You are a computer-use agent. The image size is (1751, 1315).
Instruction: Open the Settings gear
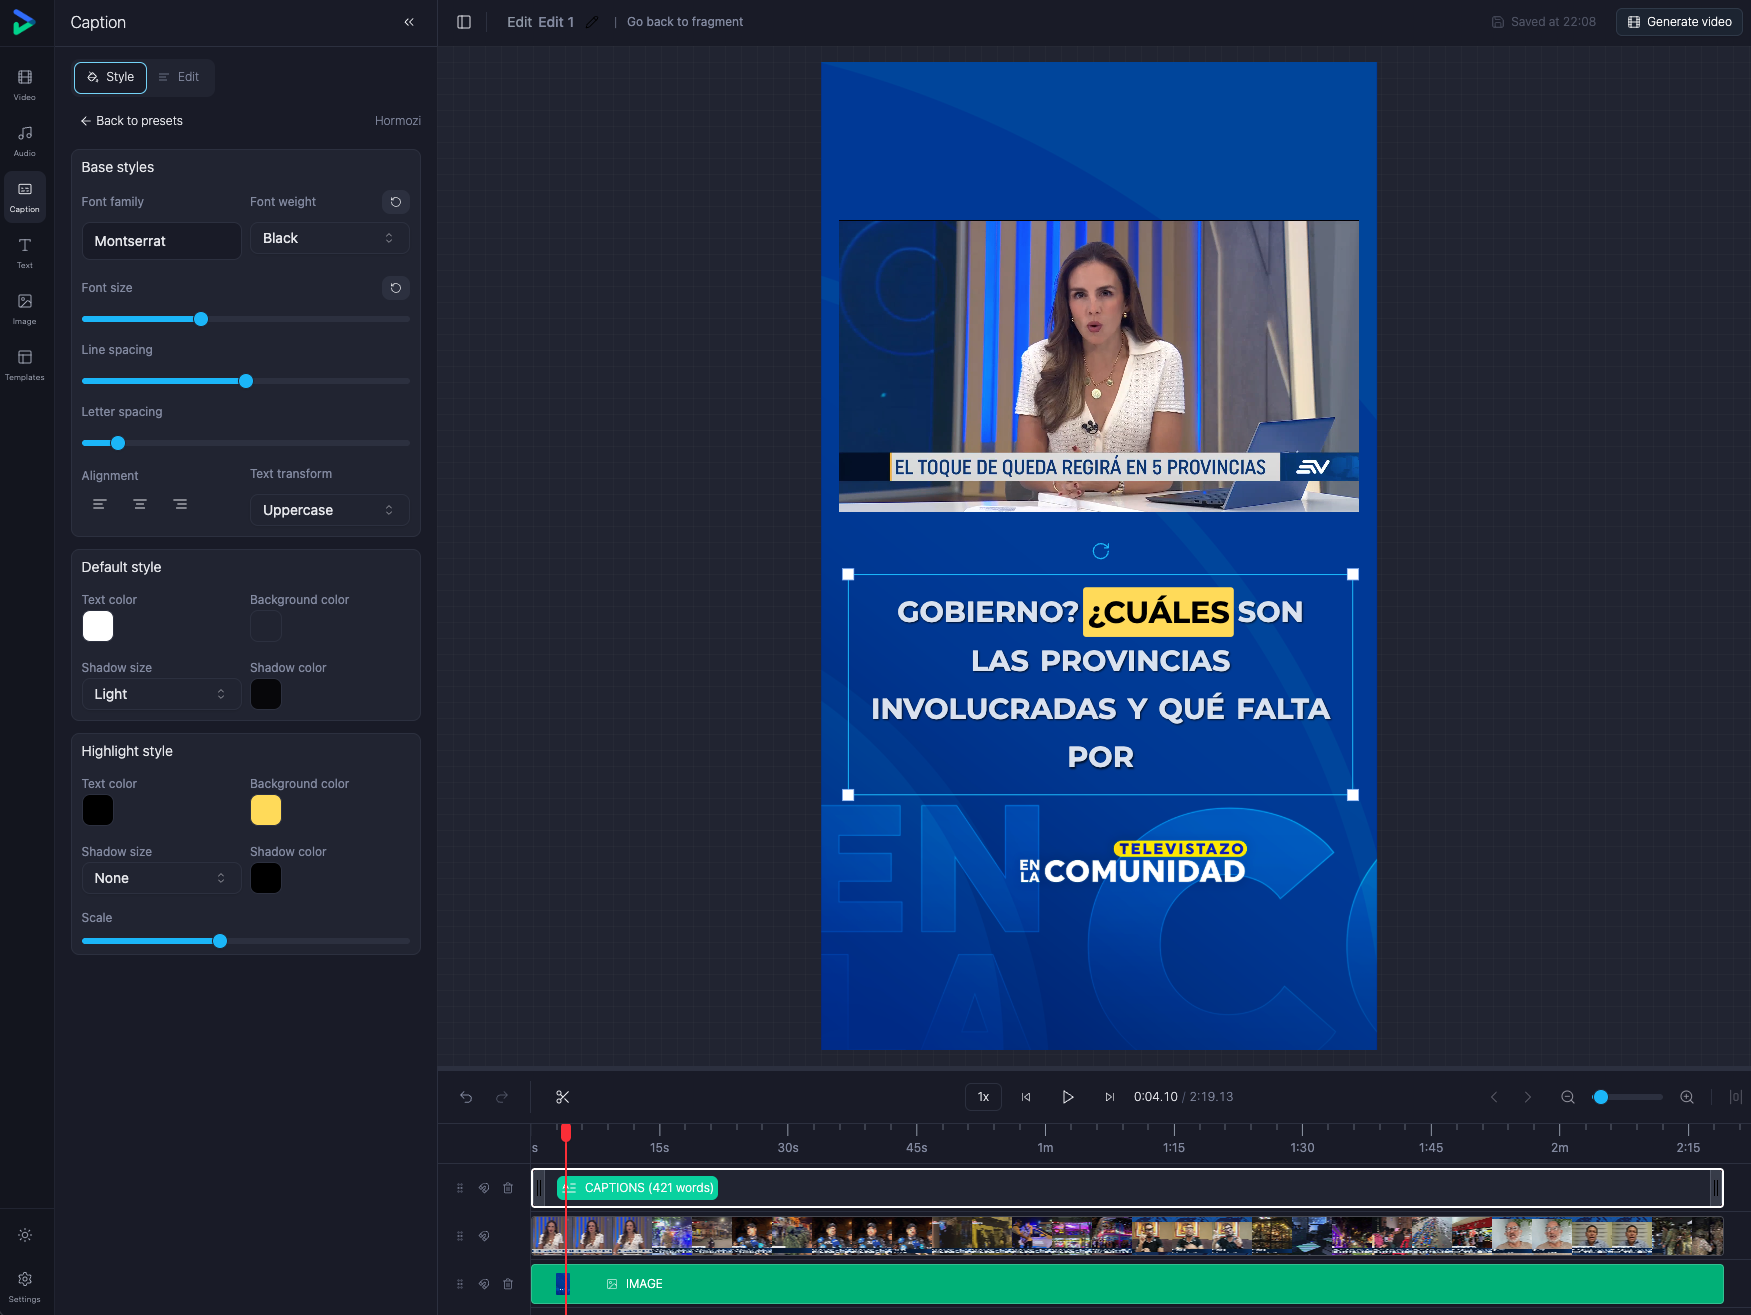click(x=25, y=1285)
